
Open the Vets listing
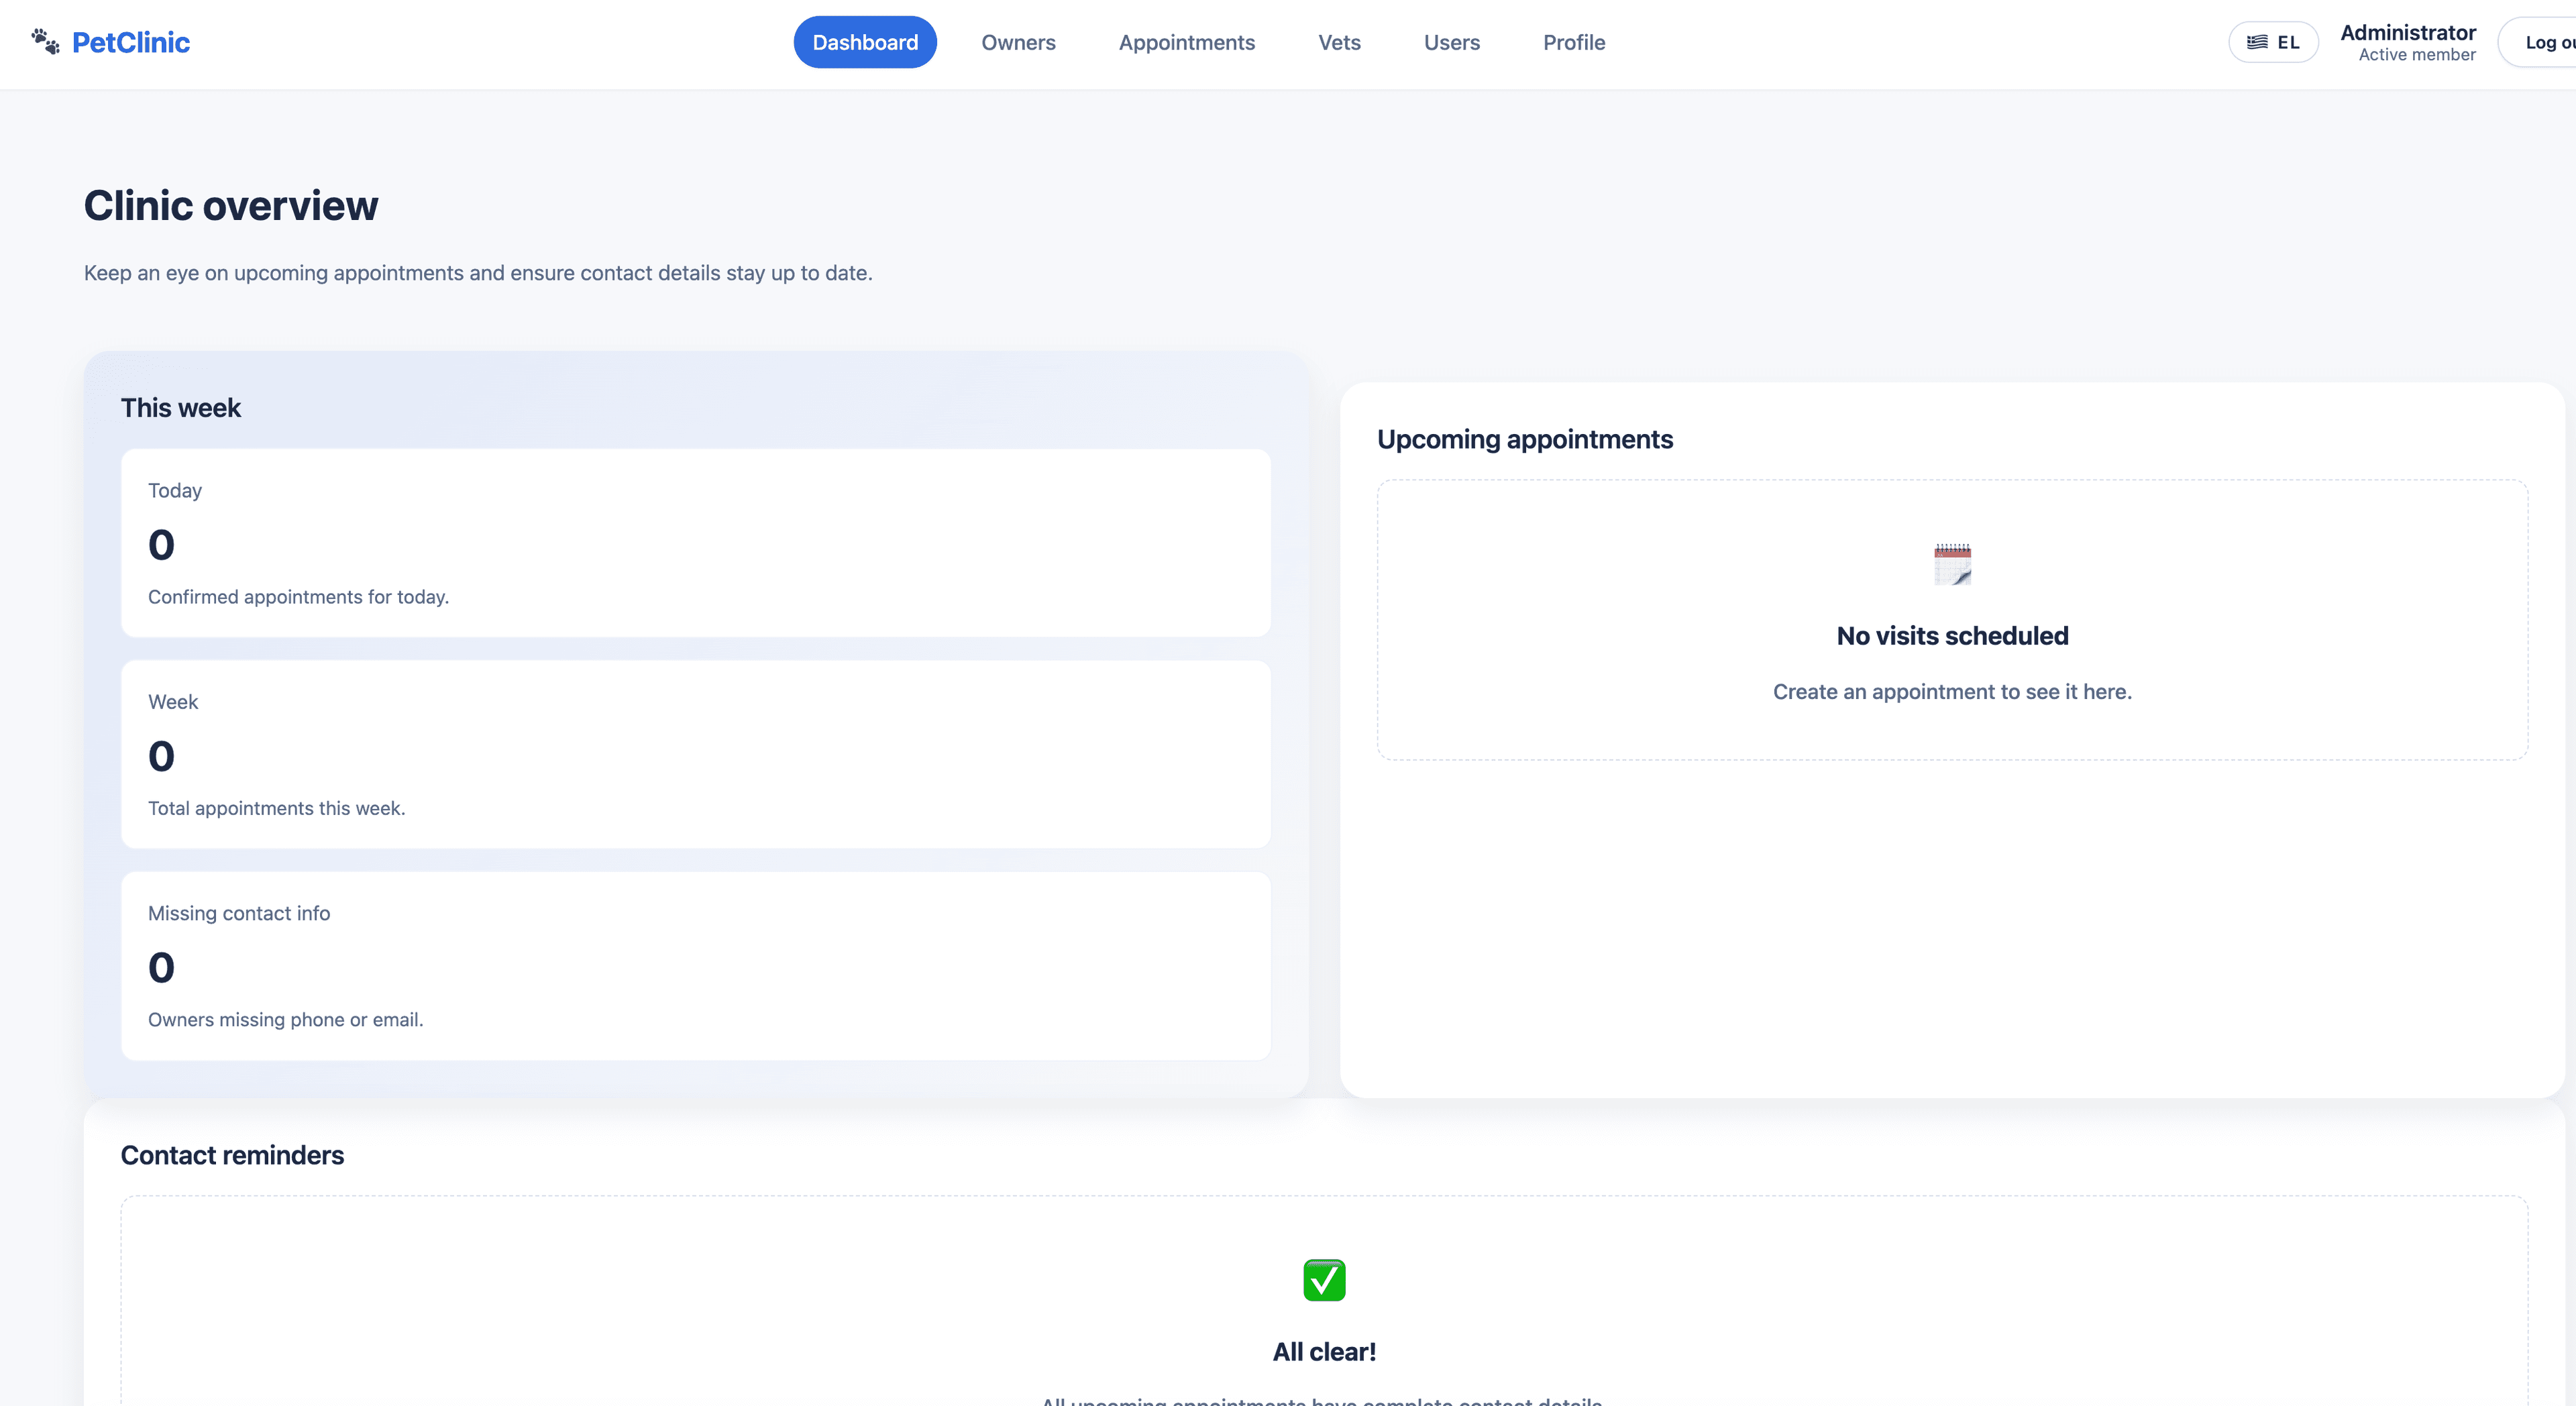pyautogui.click(x=1339, y=42)
